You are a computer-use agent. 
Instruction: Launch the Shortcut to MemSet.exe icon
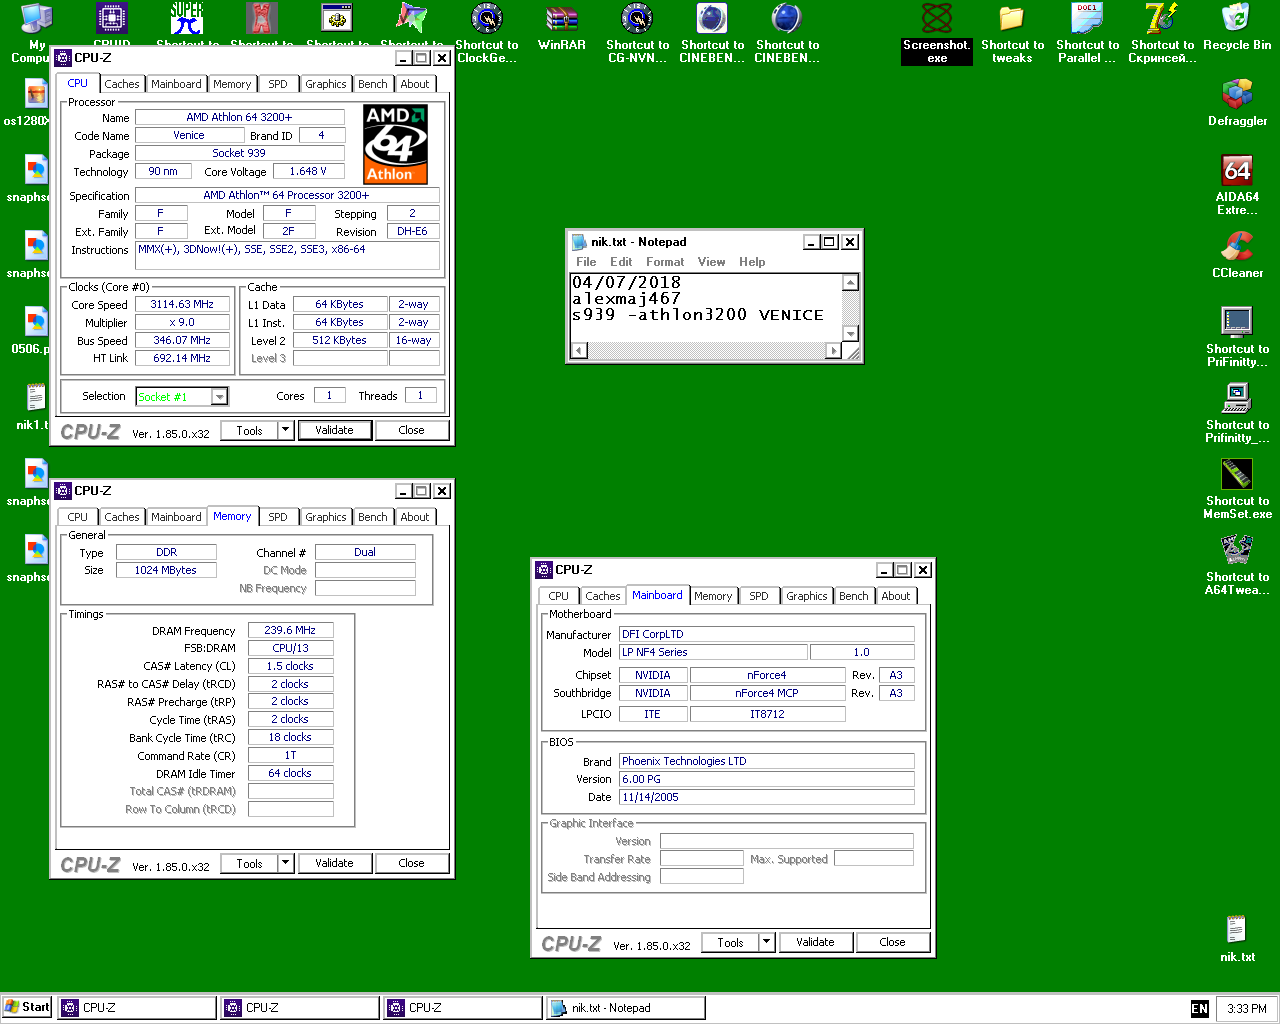[x=1237, y=474]
